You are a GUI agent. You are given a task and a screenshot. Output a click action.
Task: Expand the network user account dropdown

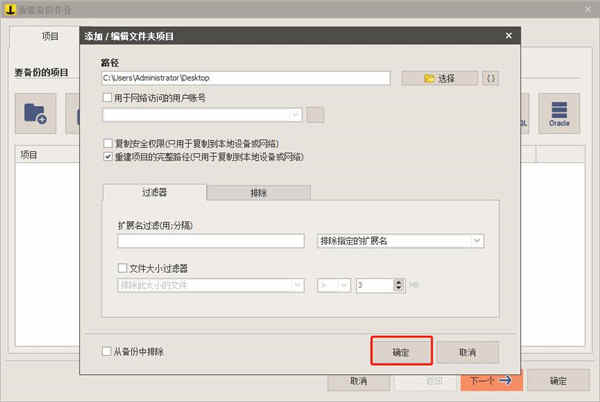click(202, 115)
